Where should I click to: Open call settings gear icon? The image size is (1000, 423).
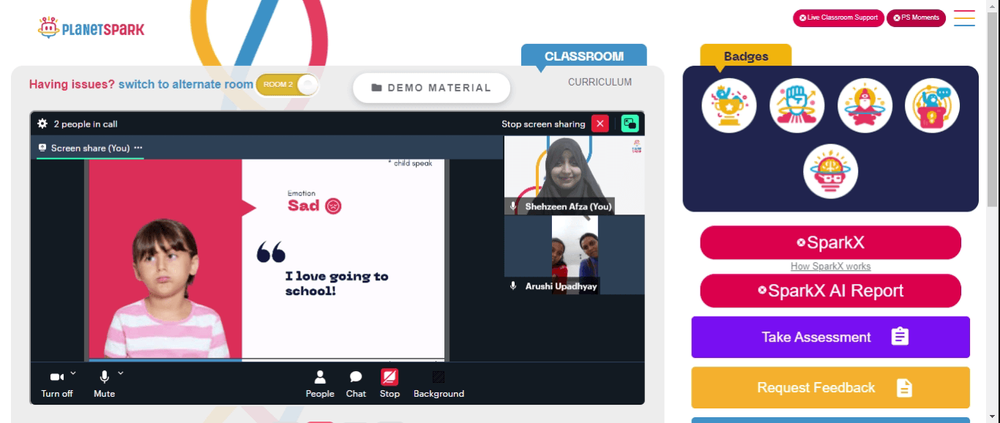[43, 124]
